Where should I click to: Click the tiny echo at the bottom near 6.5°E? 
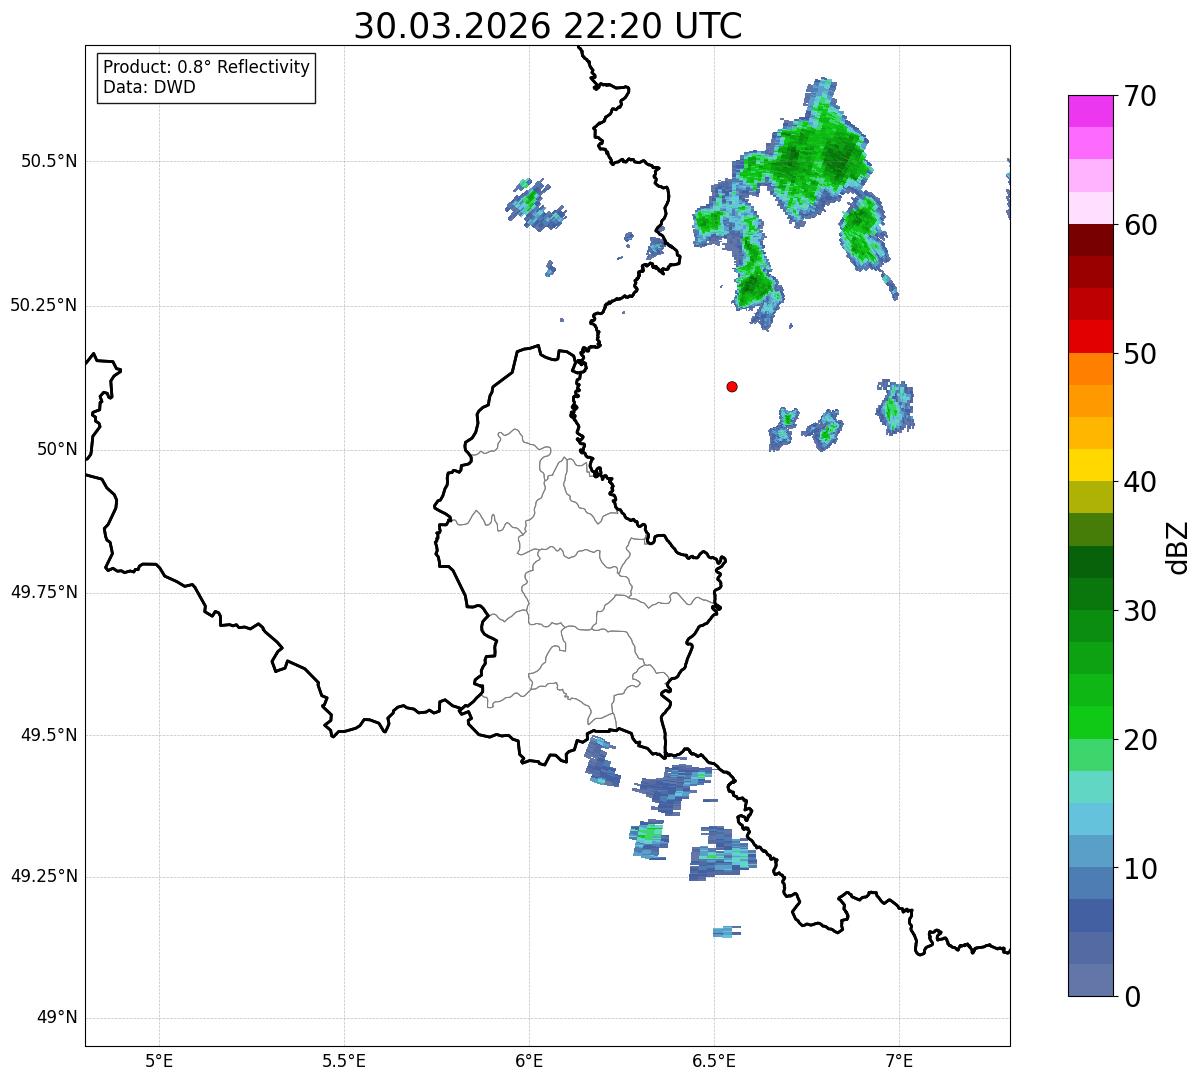727,932
